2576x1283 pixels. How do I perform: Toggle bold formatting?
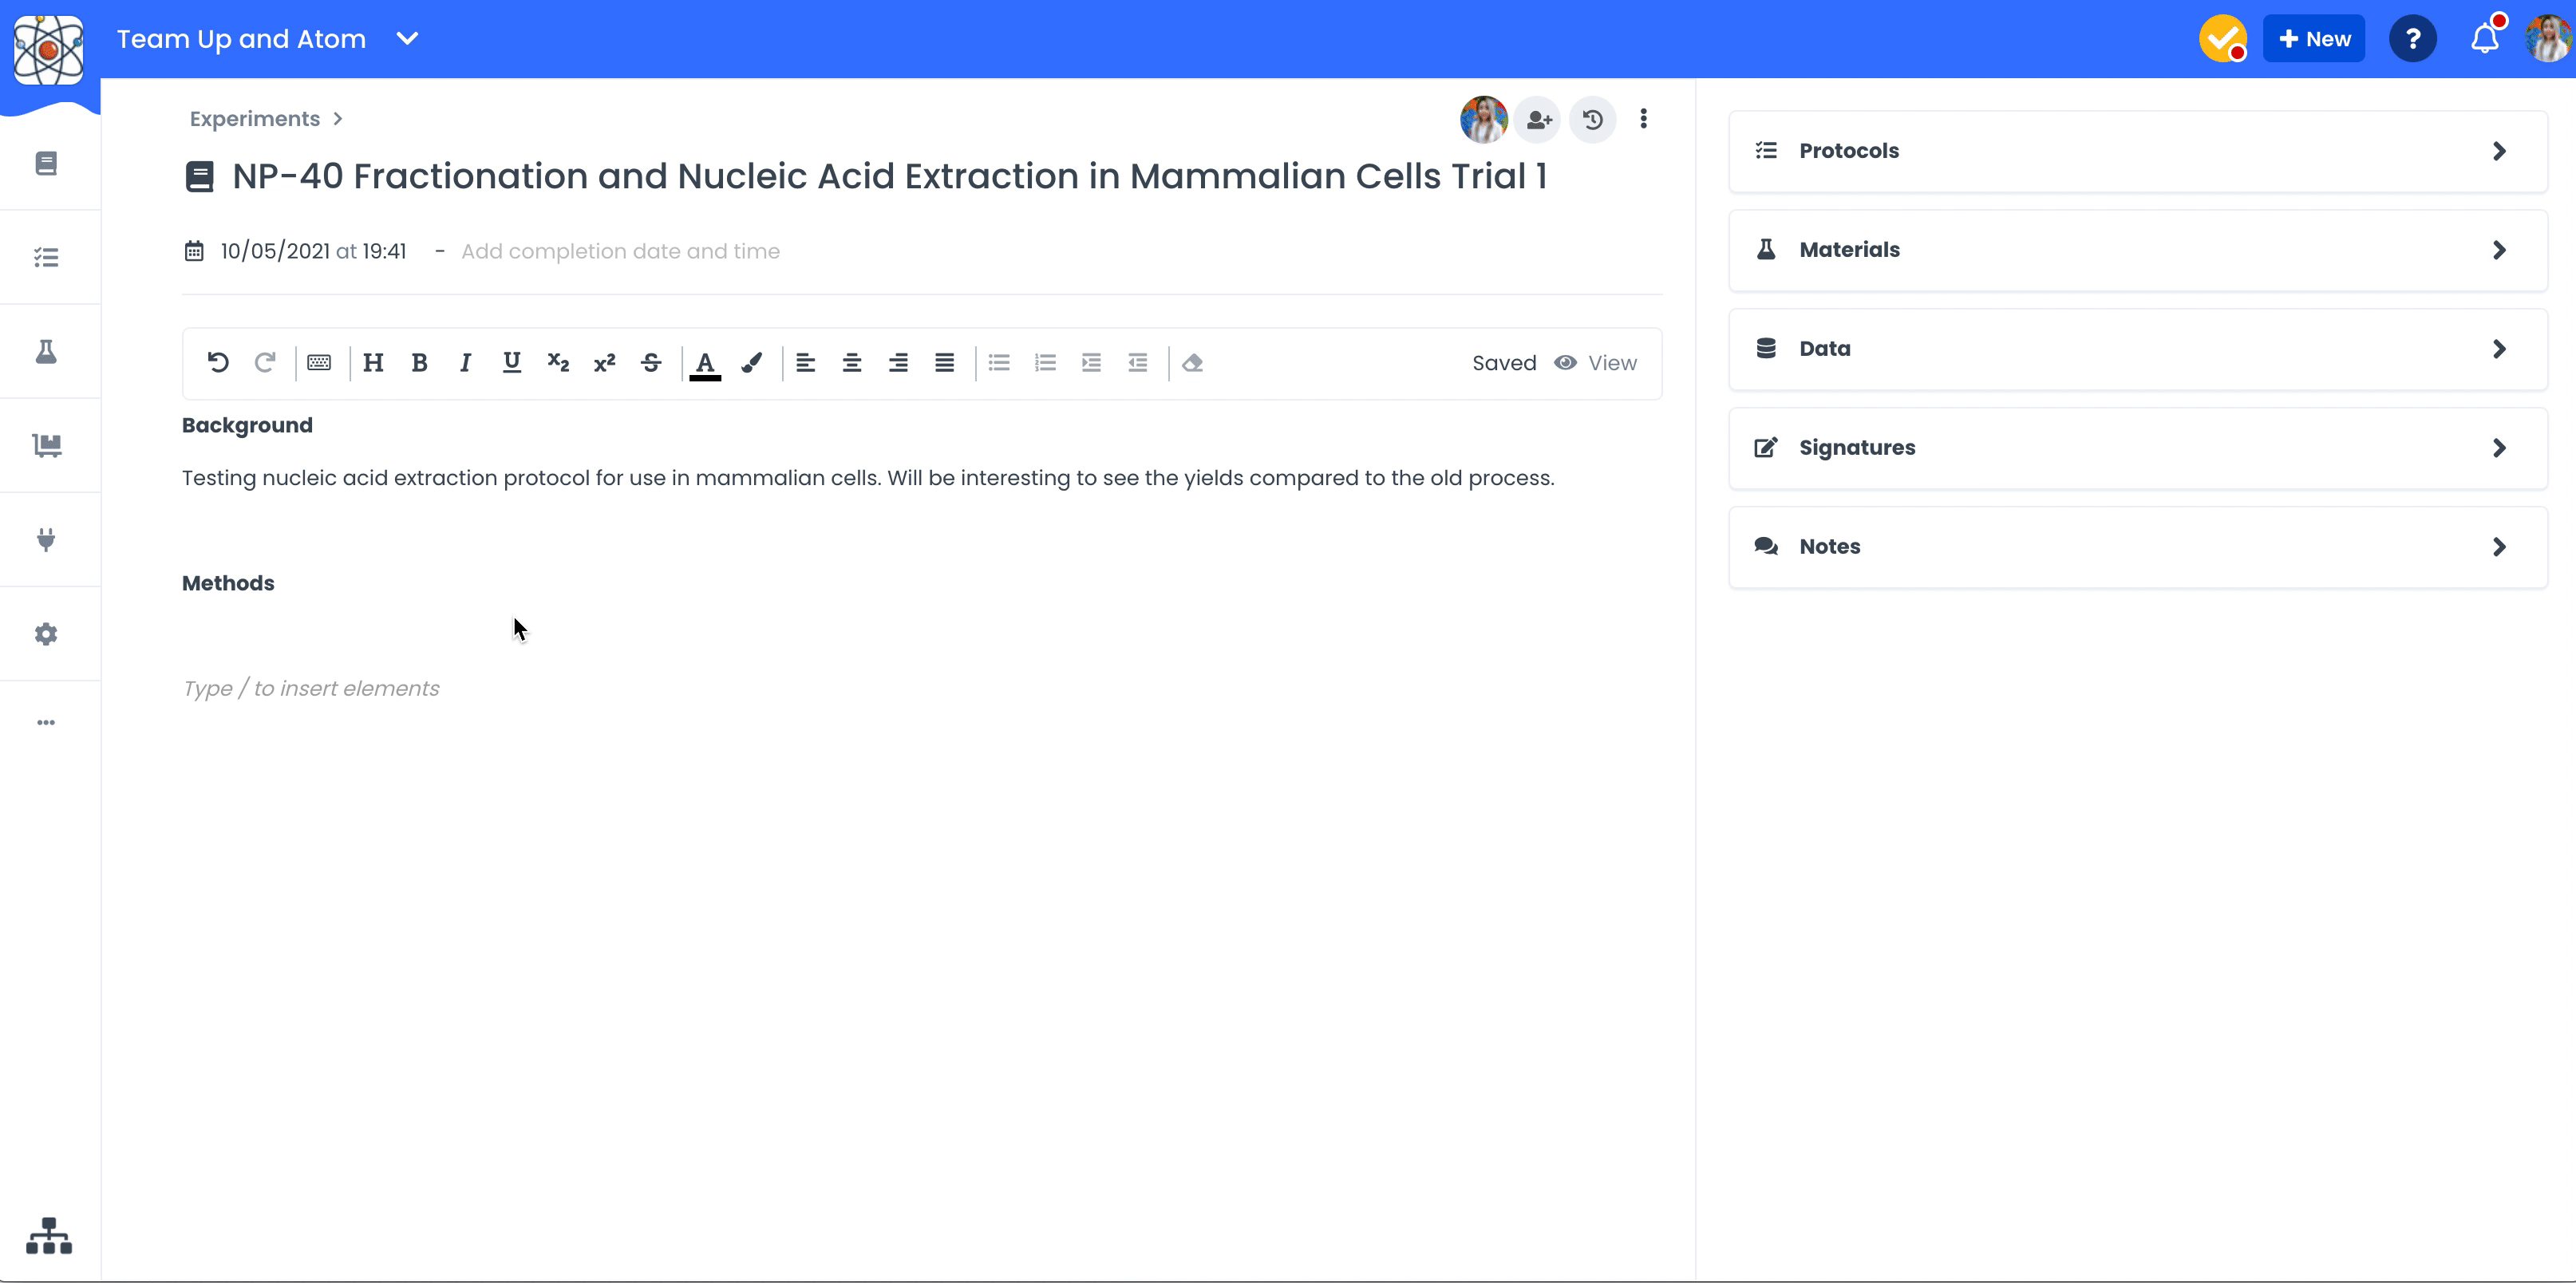pos(419,362)
